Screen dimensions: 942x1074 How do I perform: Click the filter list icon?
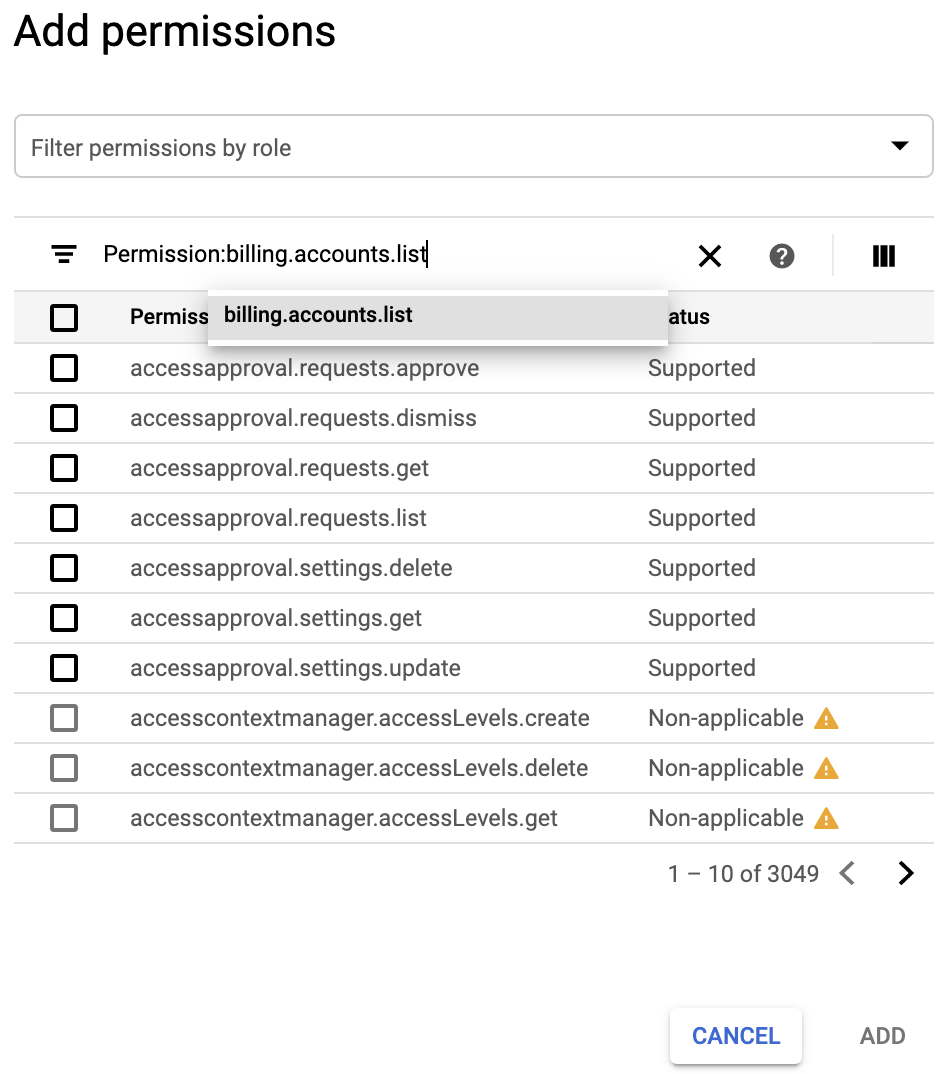tap(64, 255)
